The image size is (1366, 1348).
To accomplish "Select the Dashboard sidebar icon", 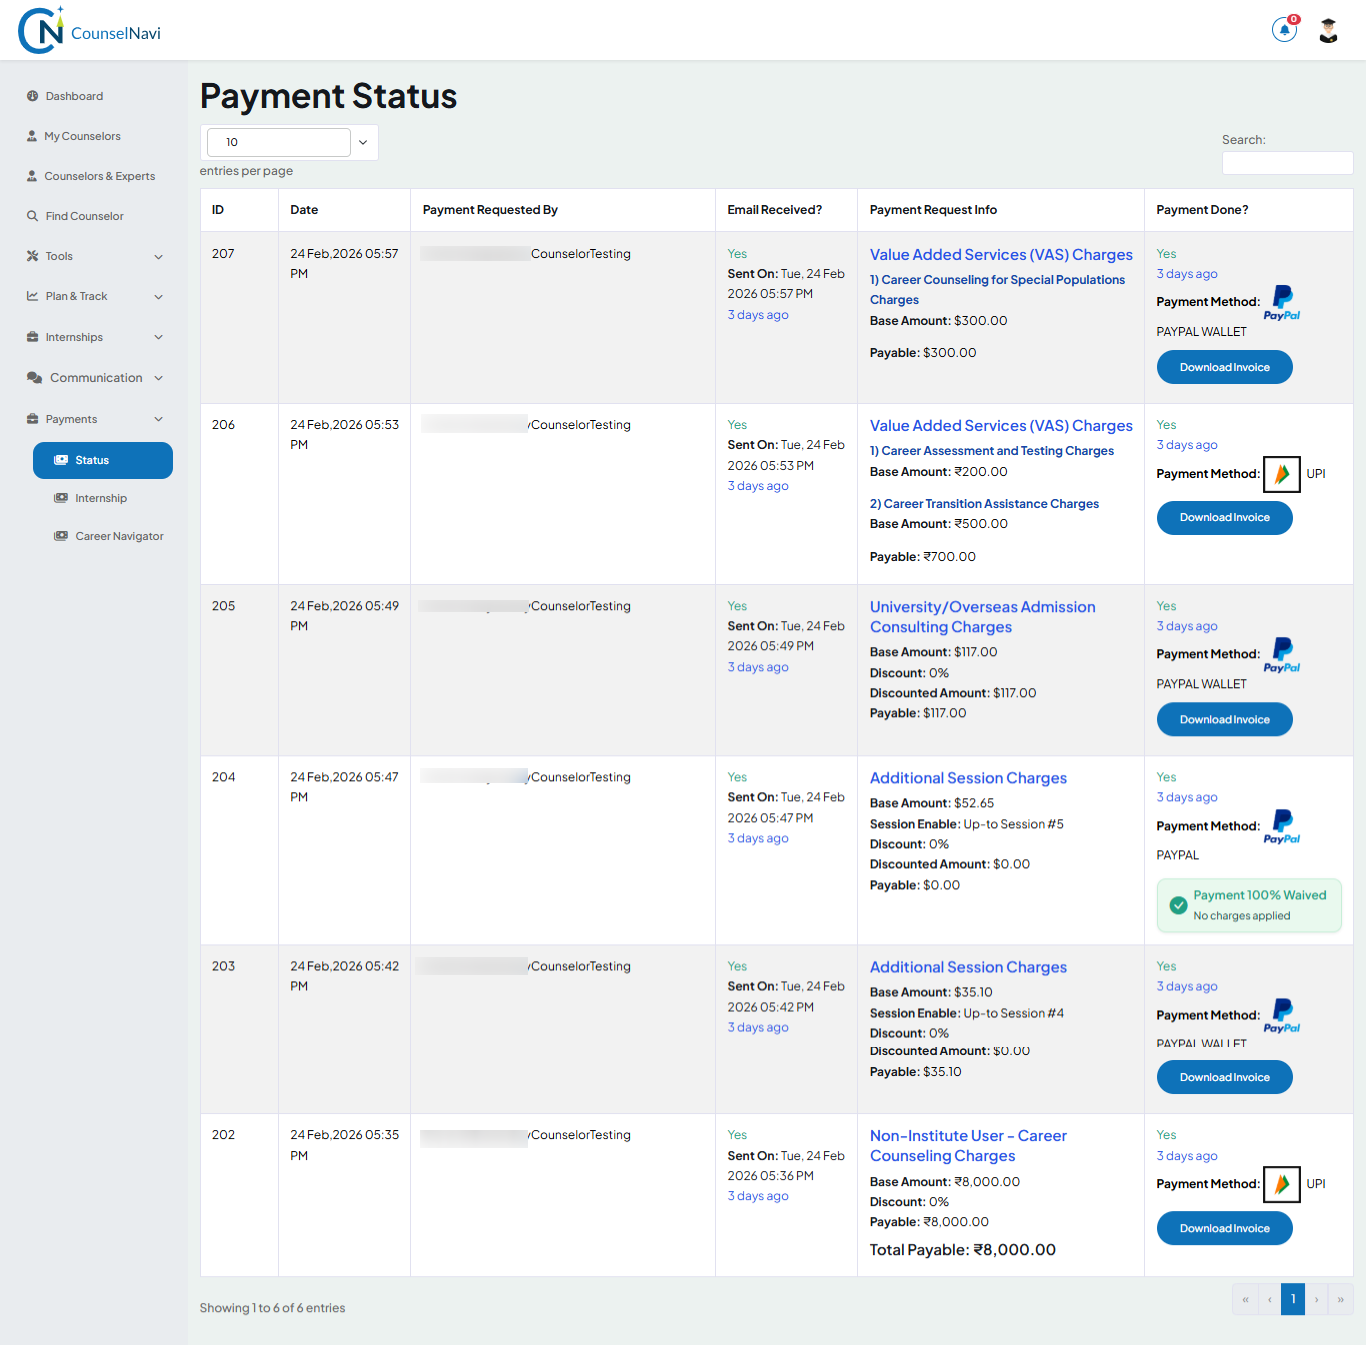I will [32, 96].
